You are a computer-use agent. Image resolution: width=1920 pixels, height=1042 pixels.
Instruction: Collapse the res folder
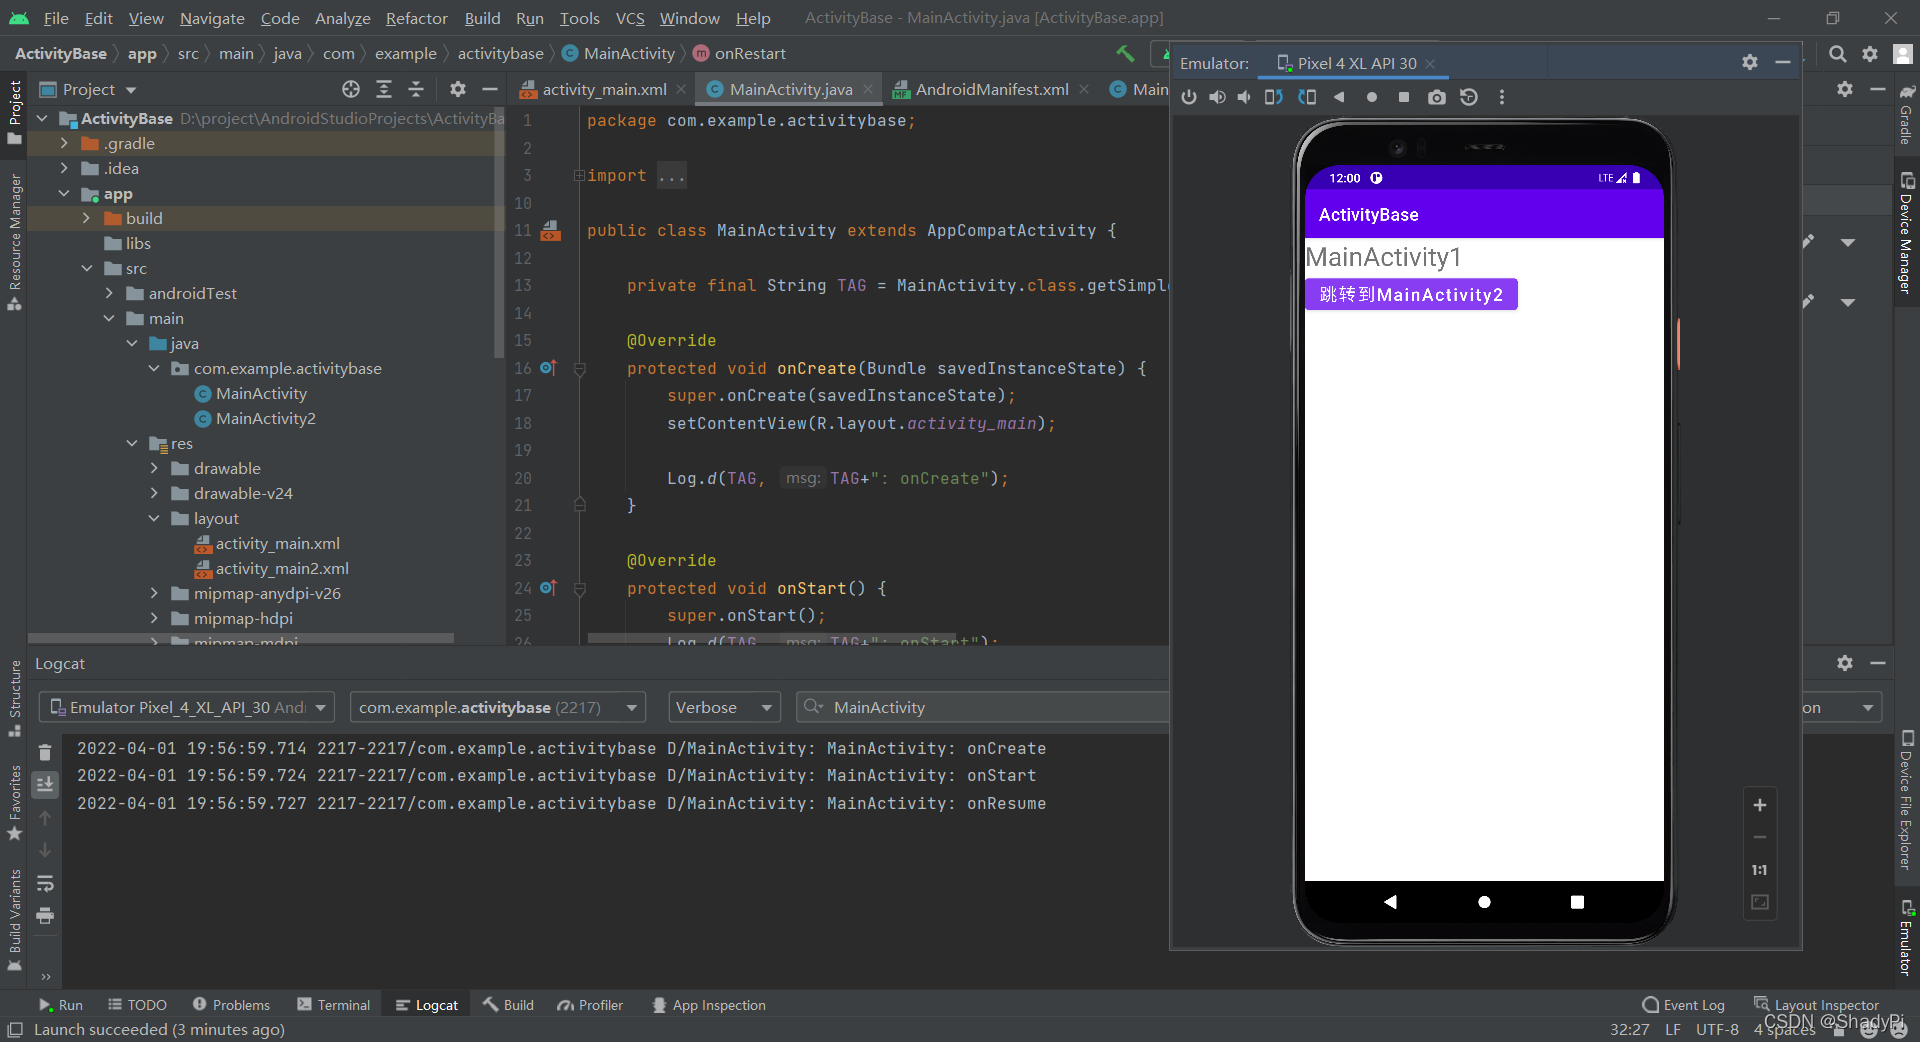pos(132,443)
